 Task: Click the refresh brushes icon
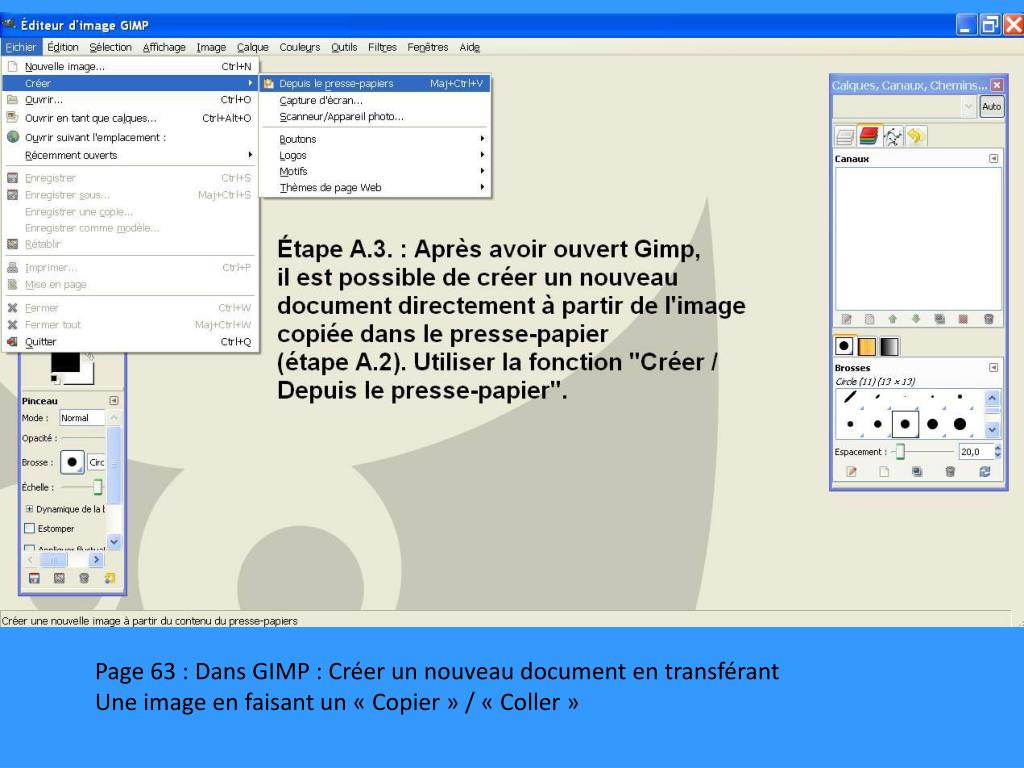tap(984, 472)
